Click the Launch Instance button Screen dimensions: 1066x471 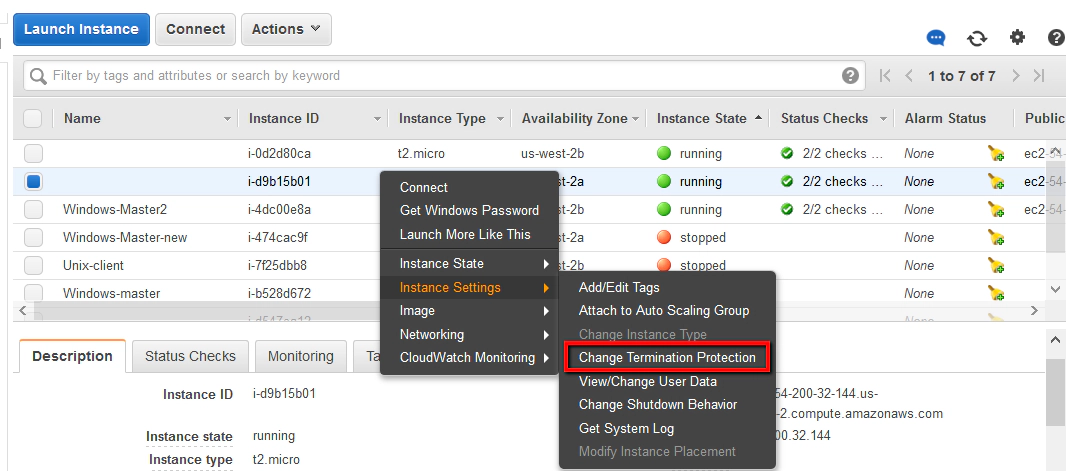click(x=81, y=29)
